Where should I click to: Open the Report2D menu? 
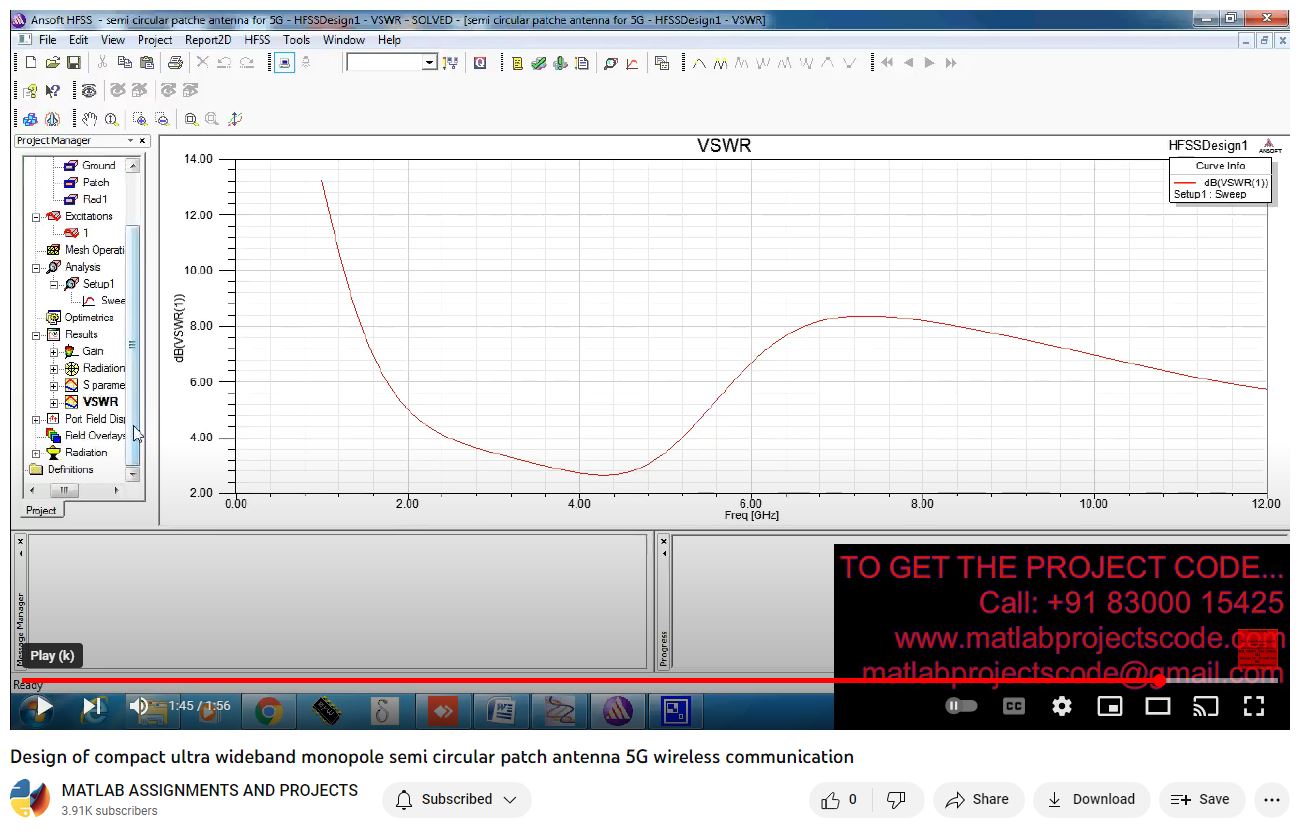coord(208,40)
